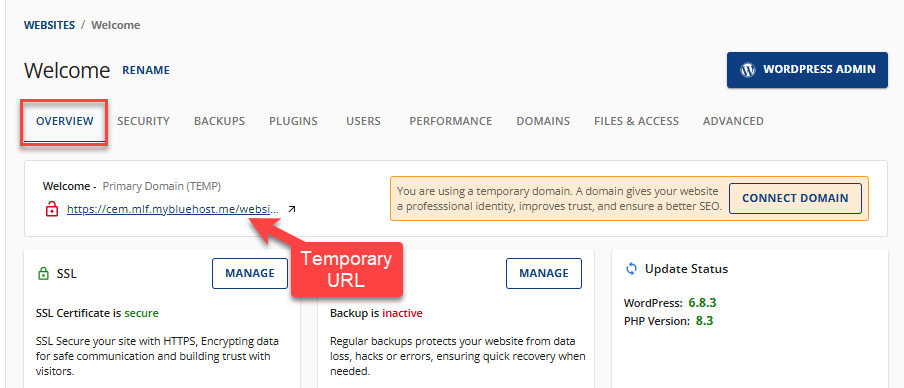Click the Update Status heading
The image size is (904, 388).
686,269
